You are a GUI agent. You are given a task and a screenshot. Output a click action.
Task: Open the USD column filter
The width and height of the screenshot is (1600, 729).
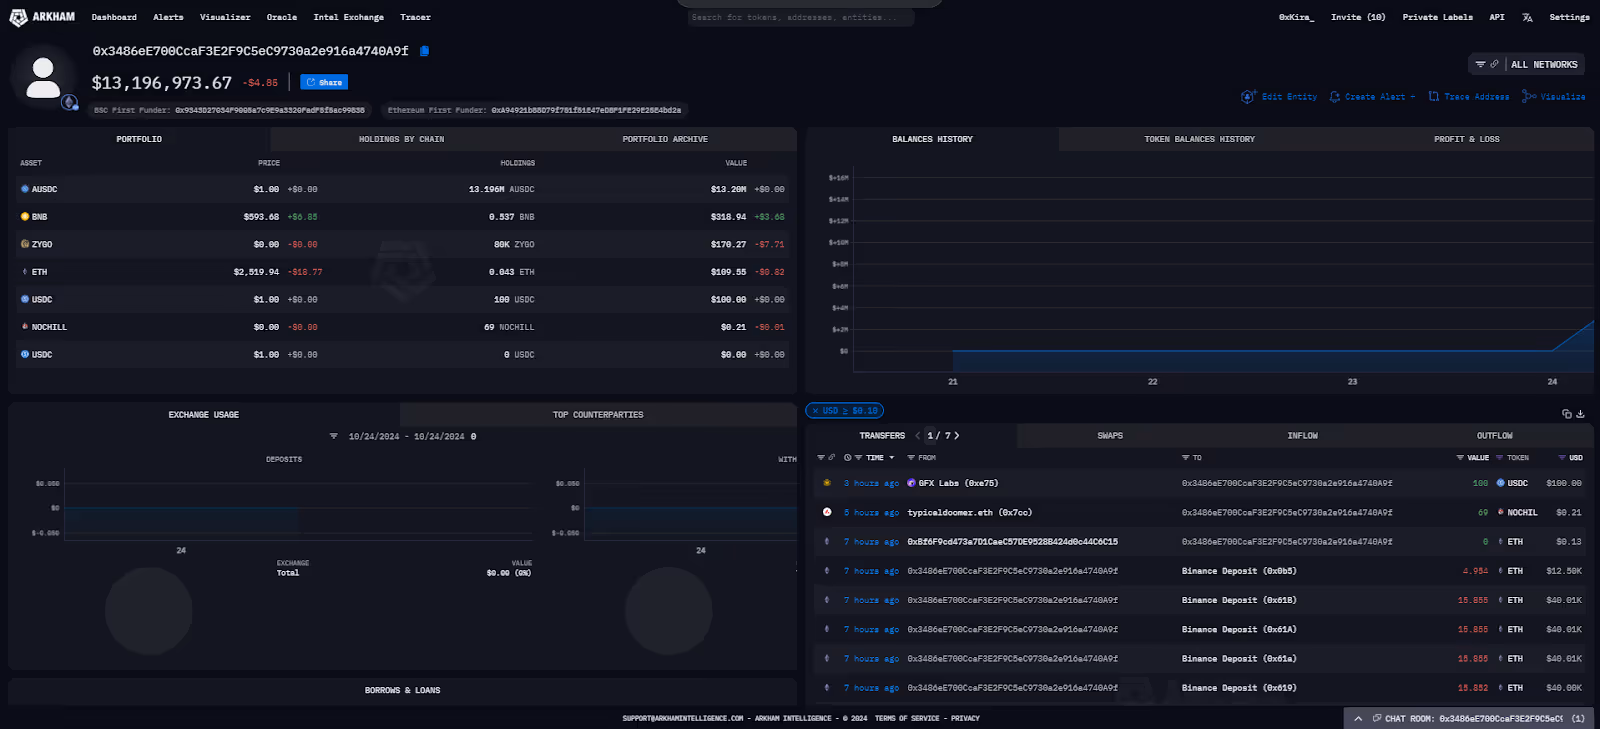(x=1562, y=458)
